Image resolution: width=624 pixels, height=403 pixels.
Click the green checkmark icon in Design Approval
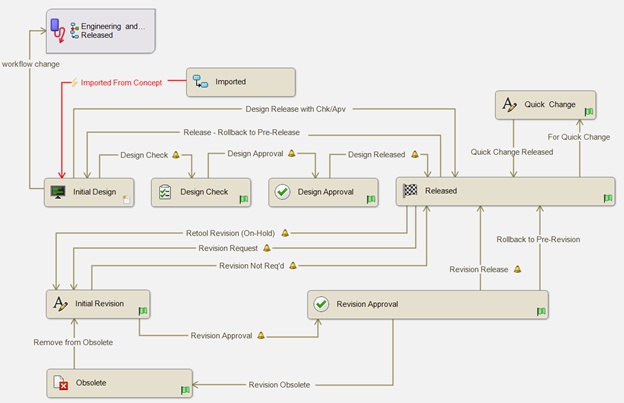[282, 192]
